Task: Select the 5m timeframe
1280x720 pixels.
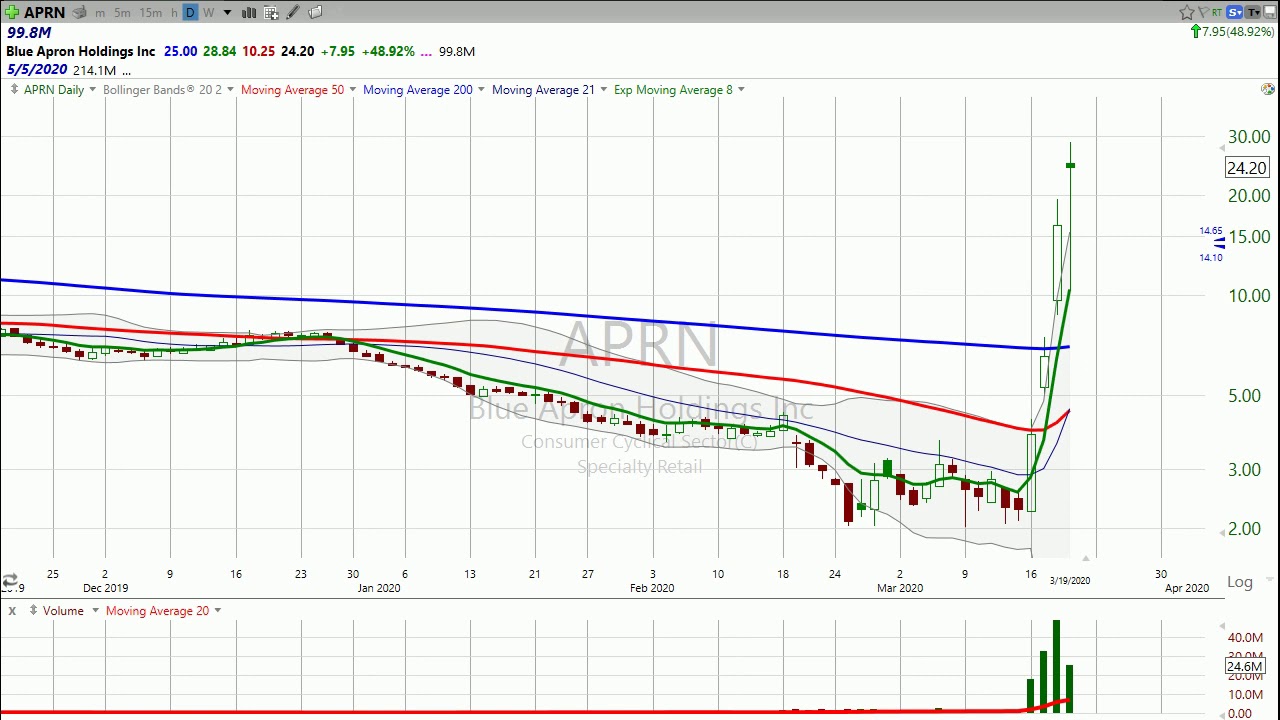Action: [122, 13]
